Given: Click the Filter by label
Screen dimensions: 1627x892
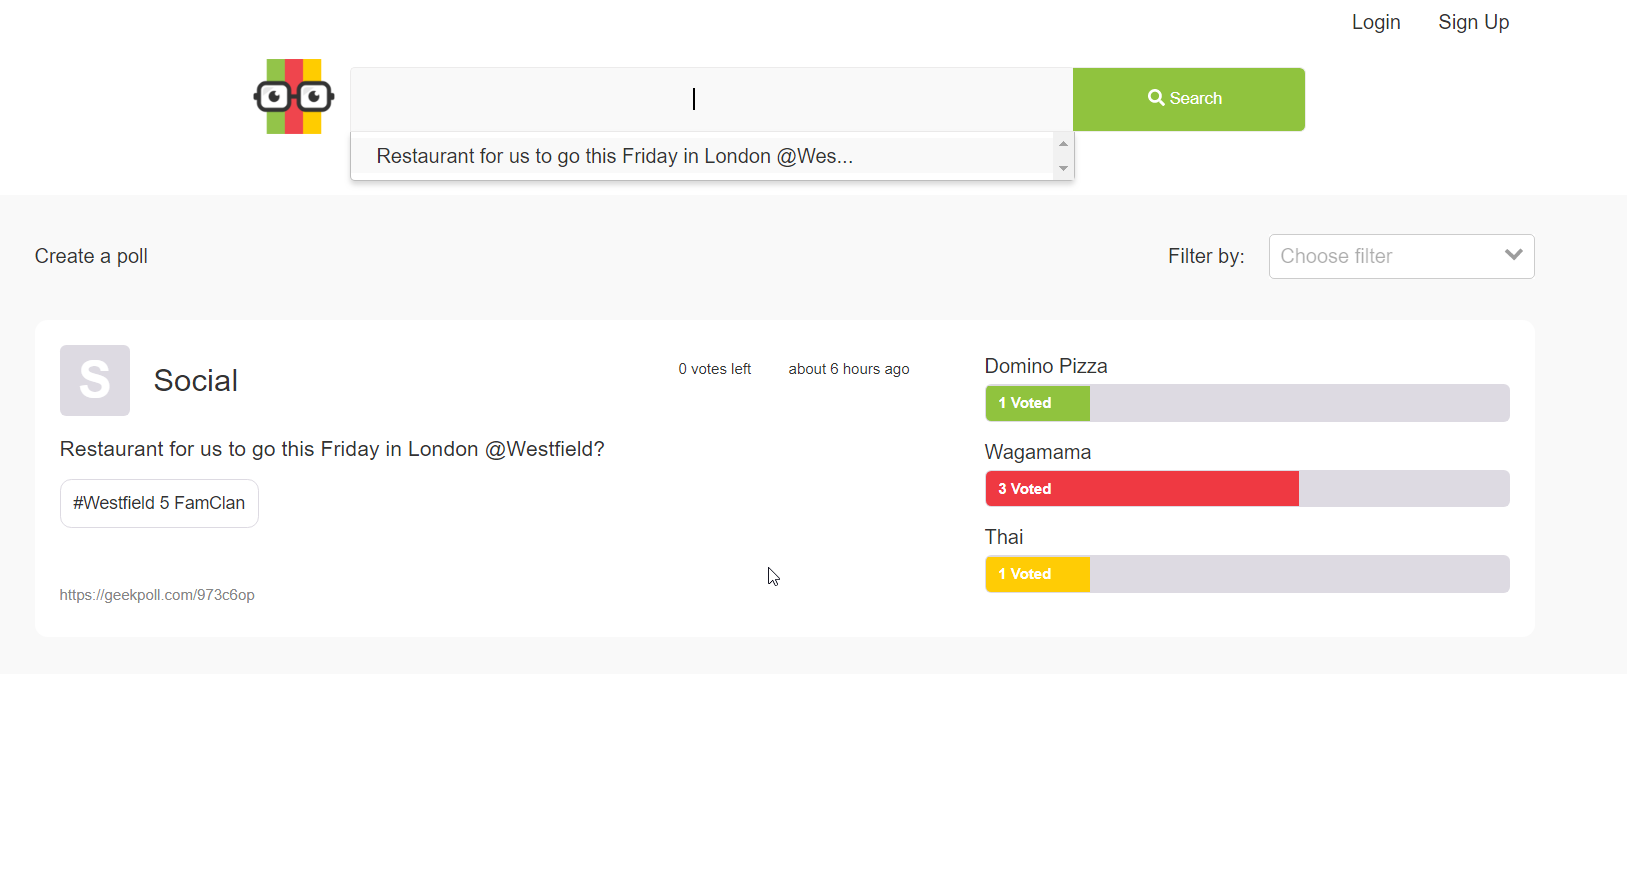Looking at the screenshot, I should 1206,256.
